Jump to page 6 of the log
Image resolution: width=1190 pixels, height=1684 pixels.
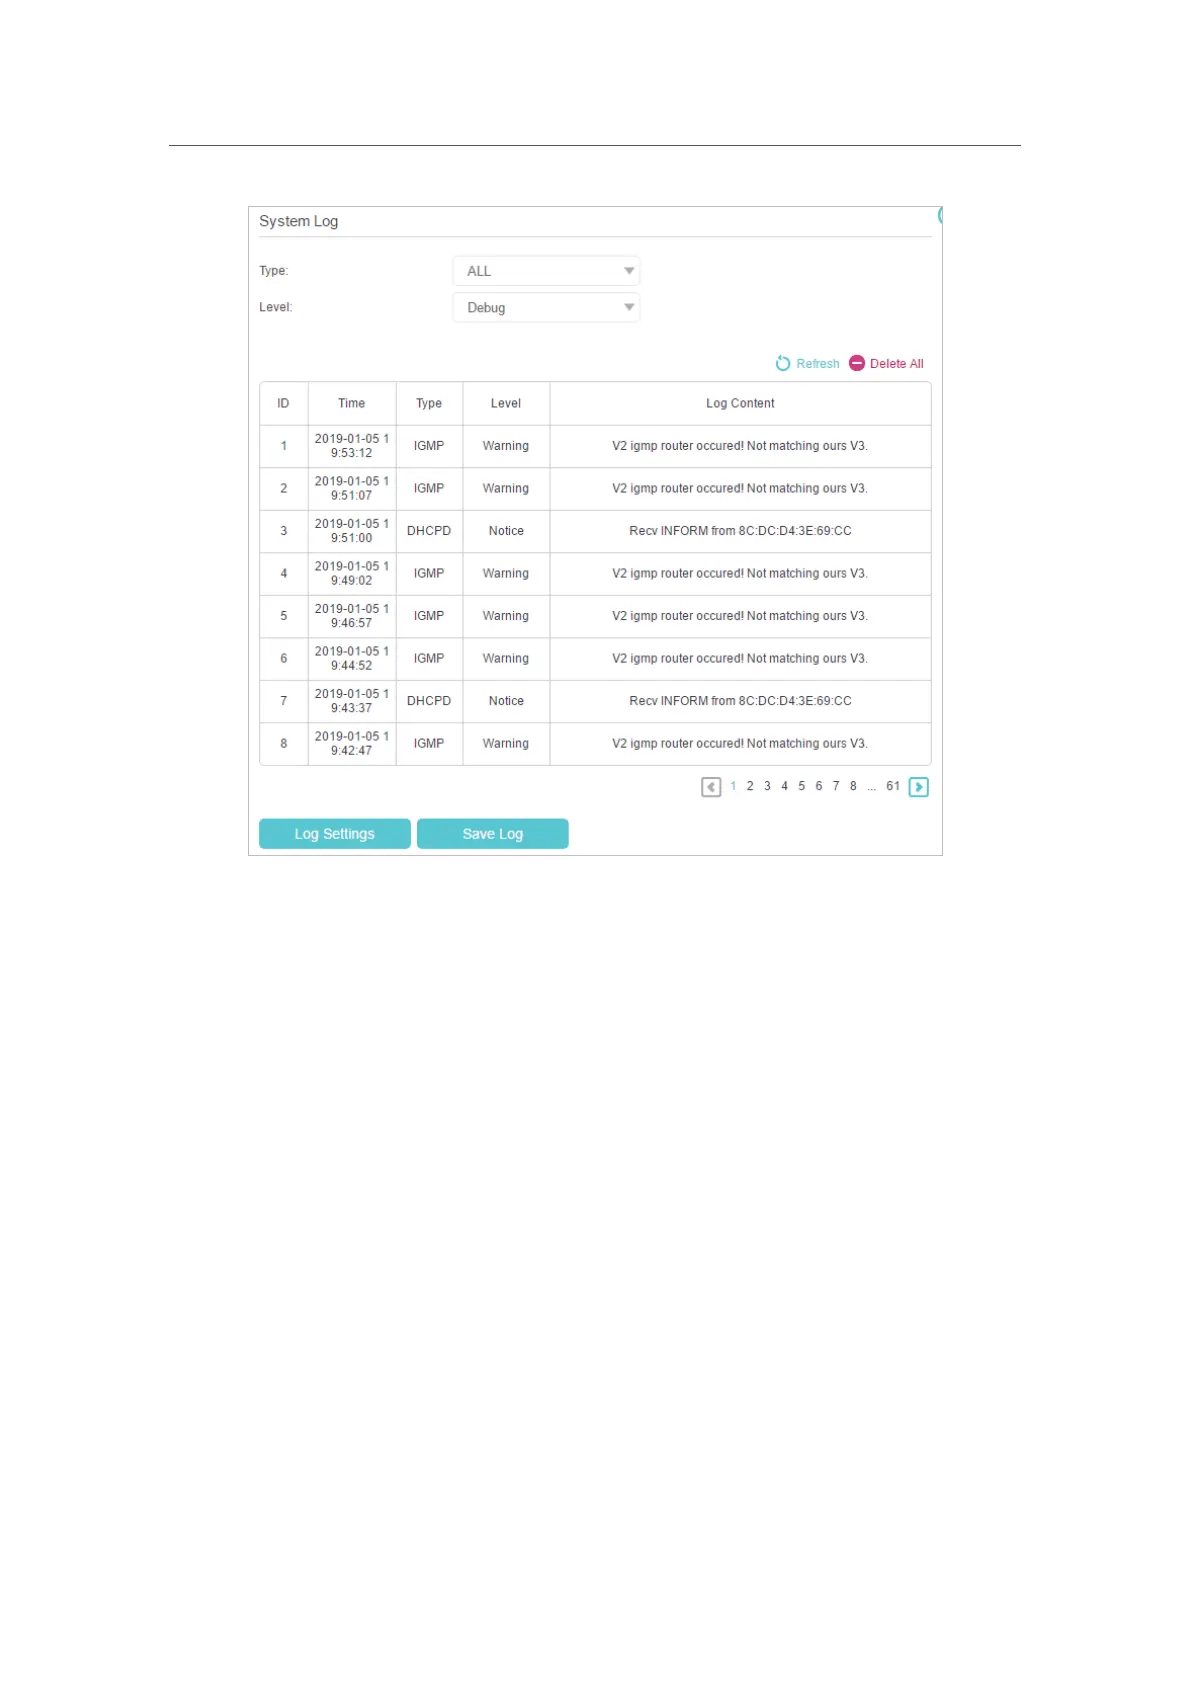(x=818, y=786)
